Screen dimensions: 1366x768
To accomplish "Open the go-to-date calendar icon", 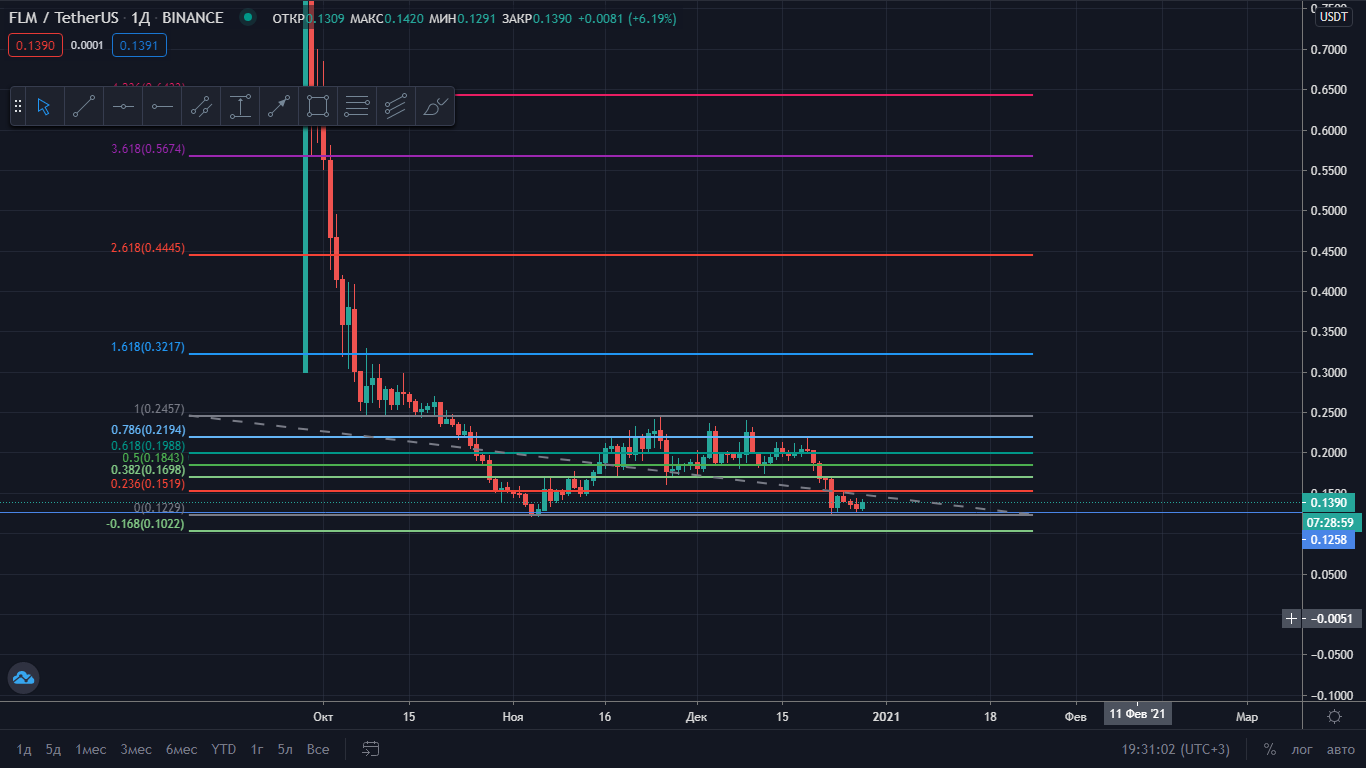I will pyautogui.click(x=371, y=749).
